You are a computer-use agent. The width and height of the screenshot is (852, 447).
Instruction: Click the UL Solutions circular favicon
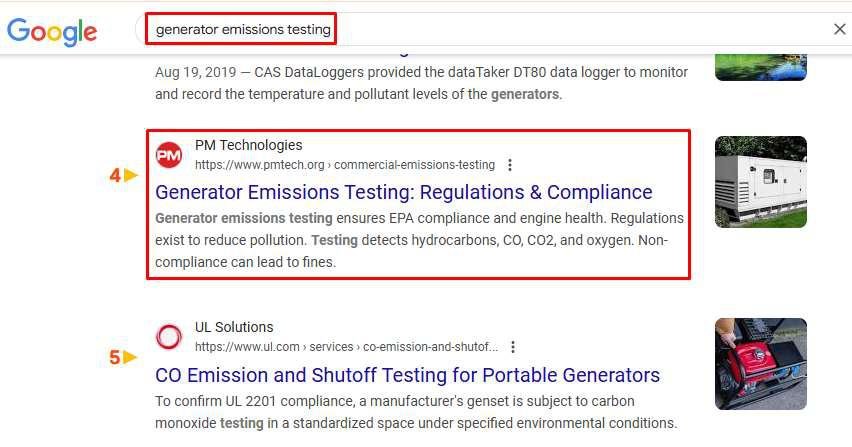[170, 337]
